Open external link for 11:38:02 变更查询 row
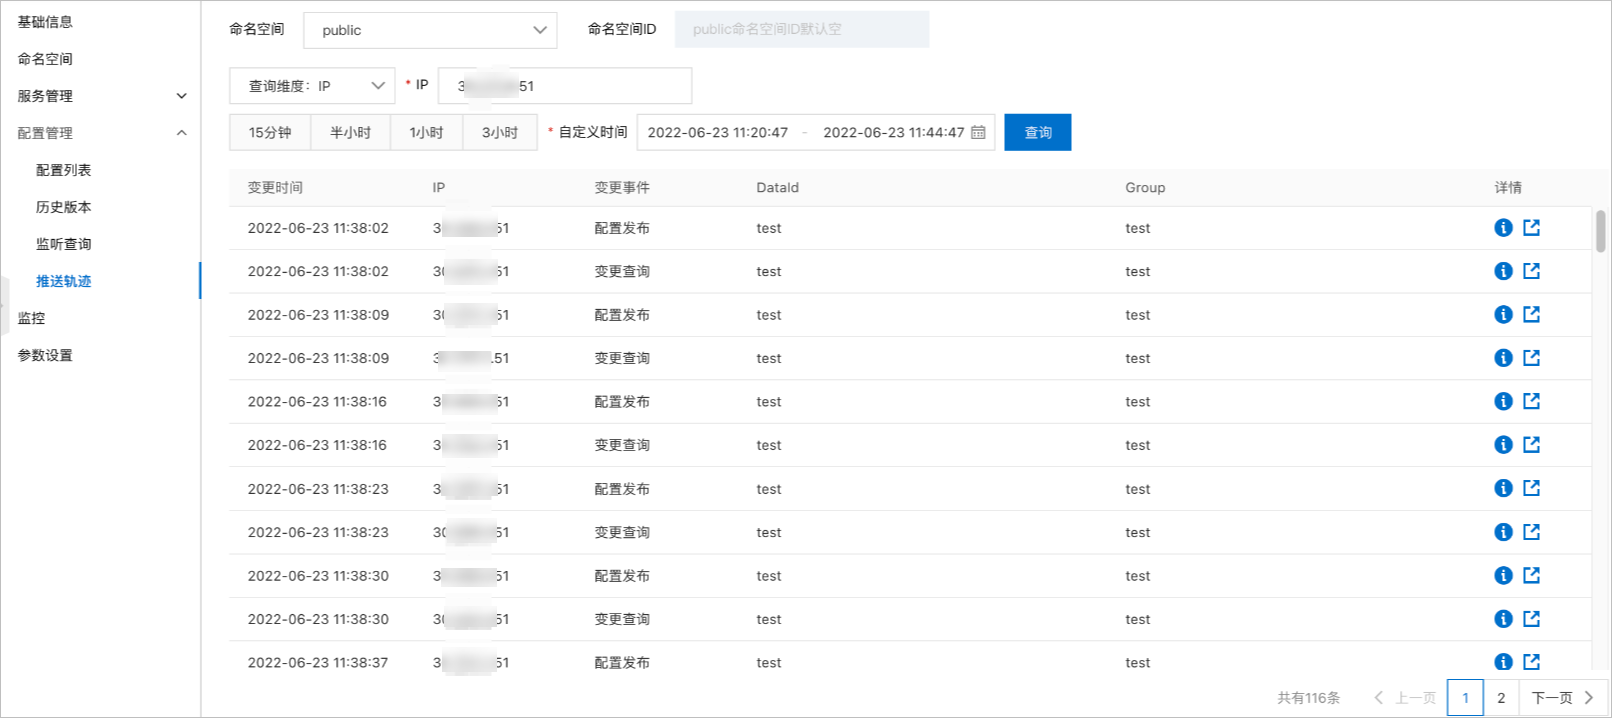This screenshot has width=1612, height=718. [x=1531, y=271]
